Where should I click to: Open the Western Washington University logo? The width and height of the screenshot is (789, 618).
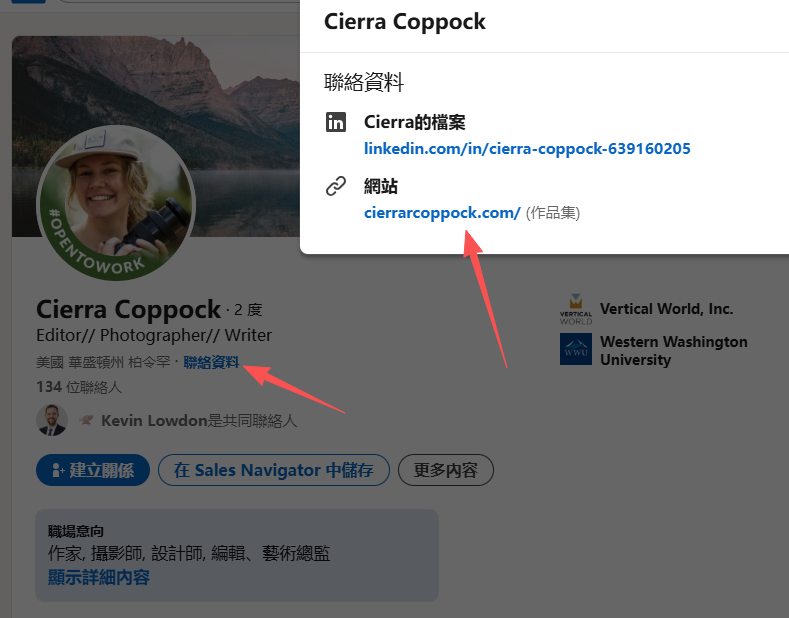click(x=575, y=350)
